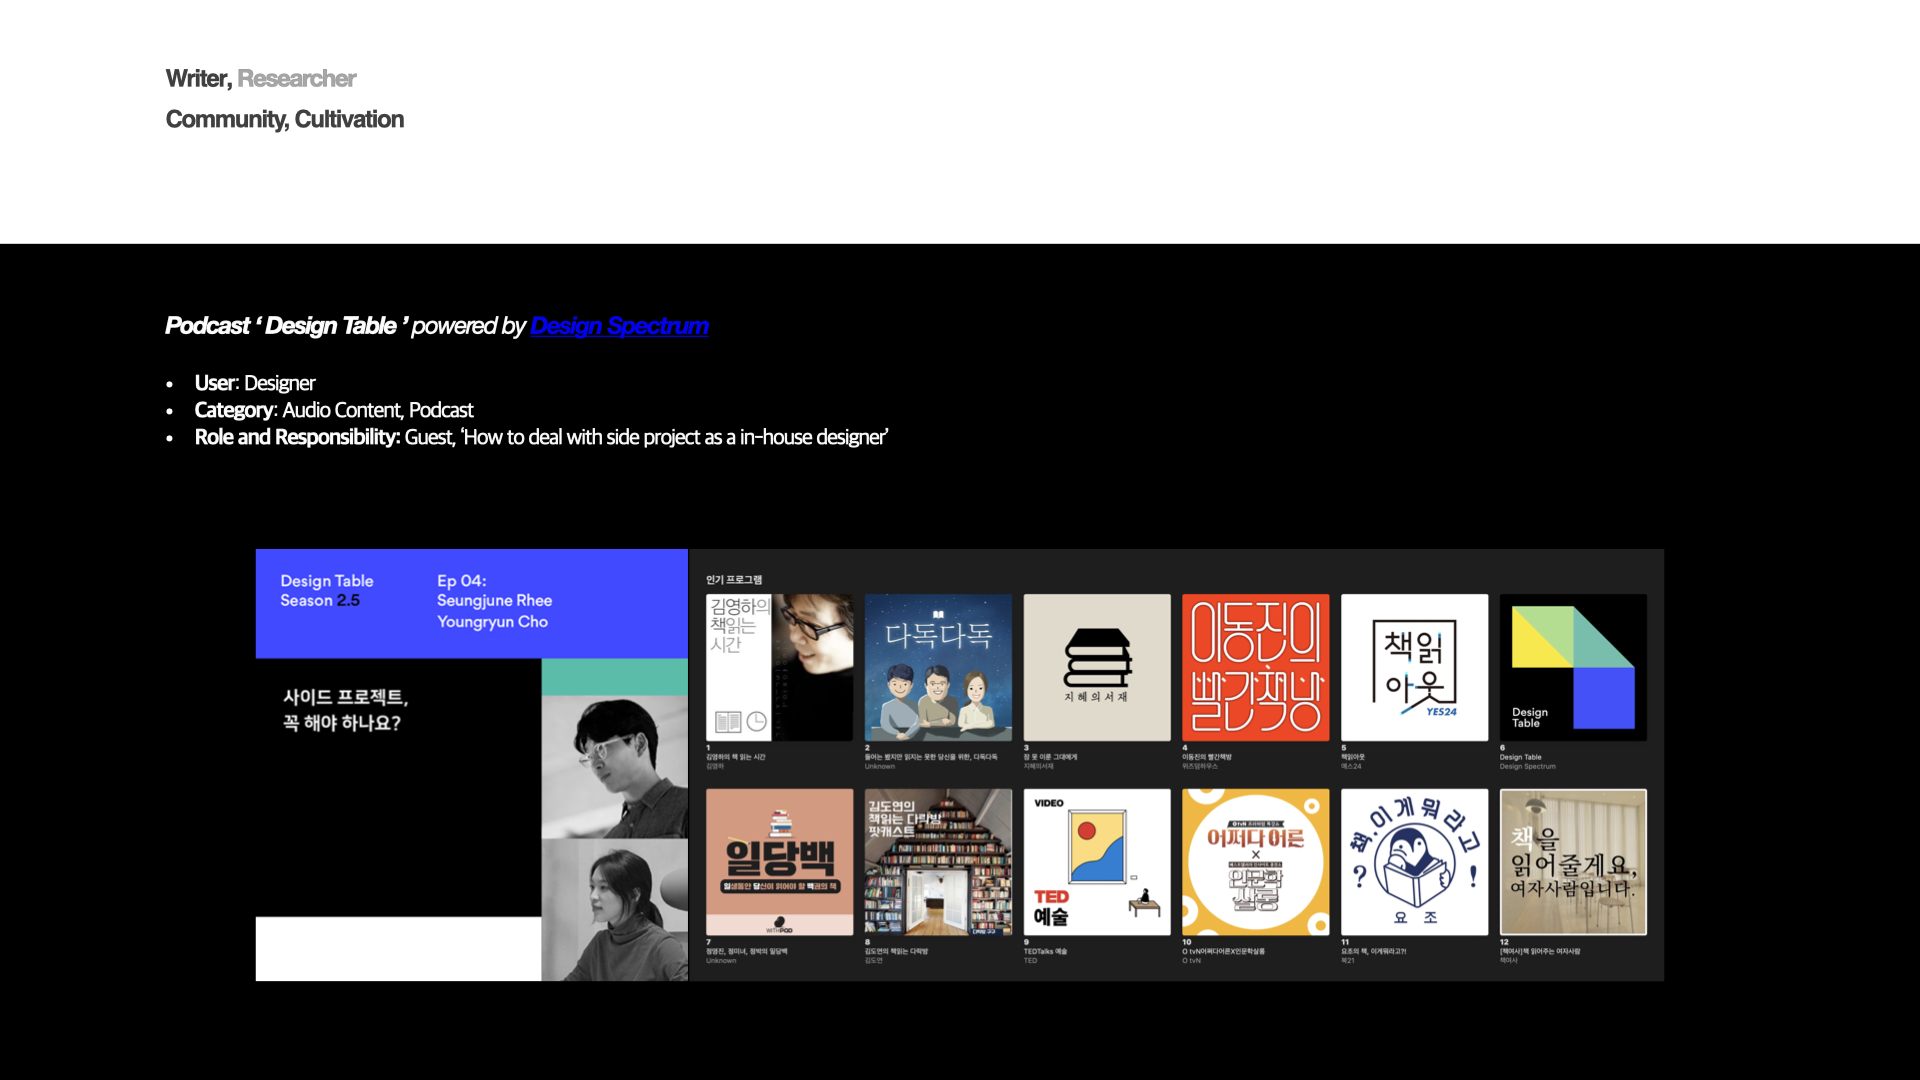Viewport: 1920px width, 1080px height.
Task: Open the 책읽아웃 YES24 podcast cover
Action: tap(1414, 667)
